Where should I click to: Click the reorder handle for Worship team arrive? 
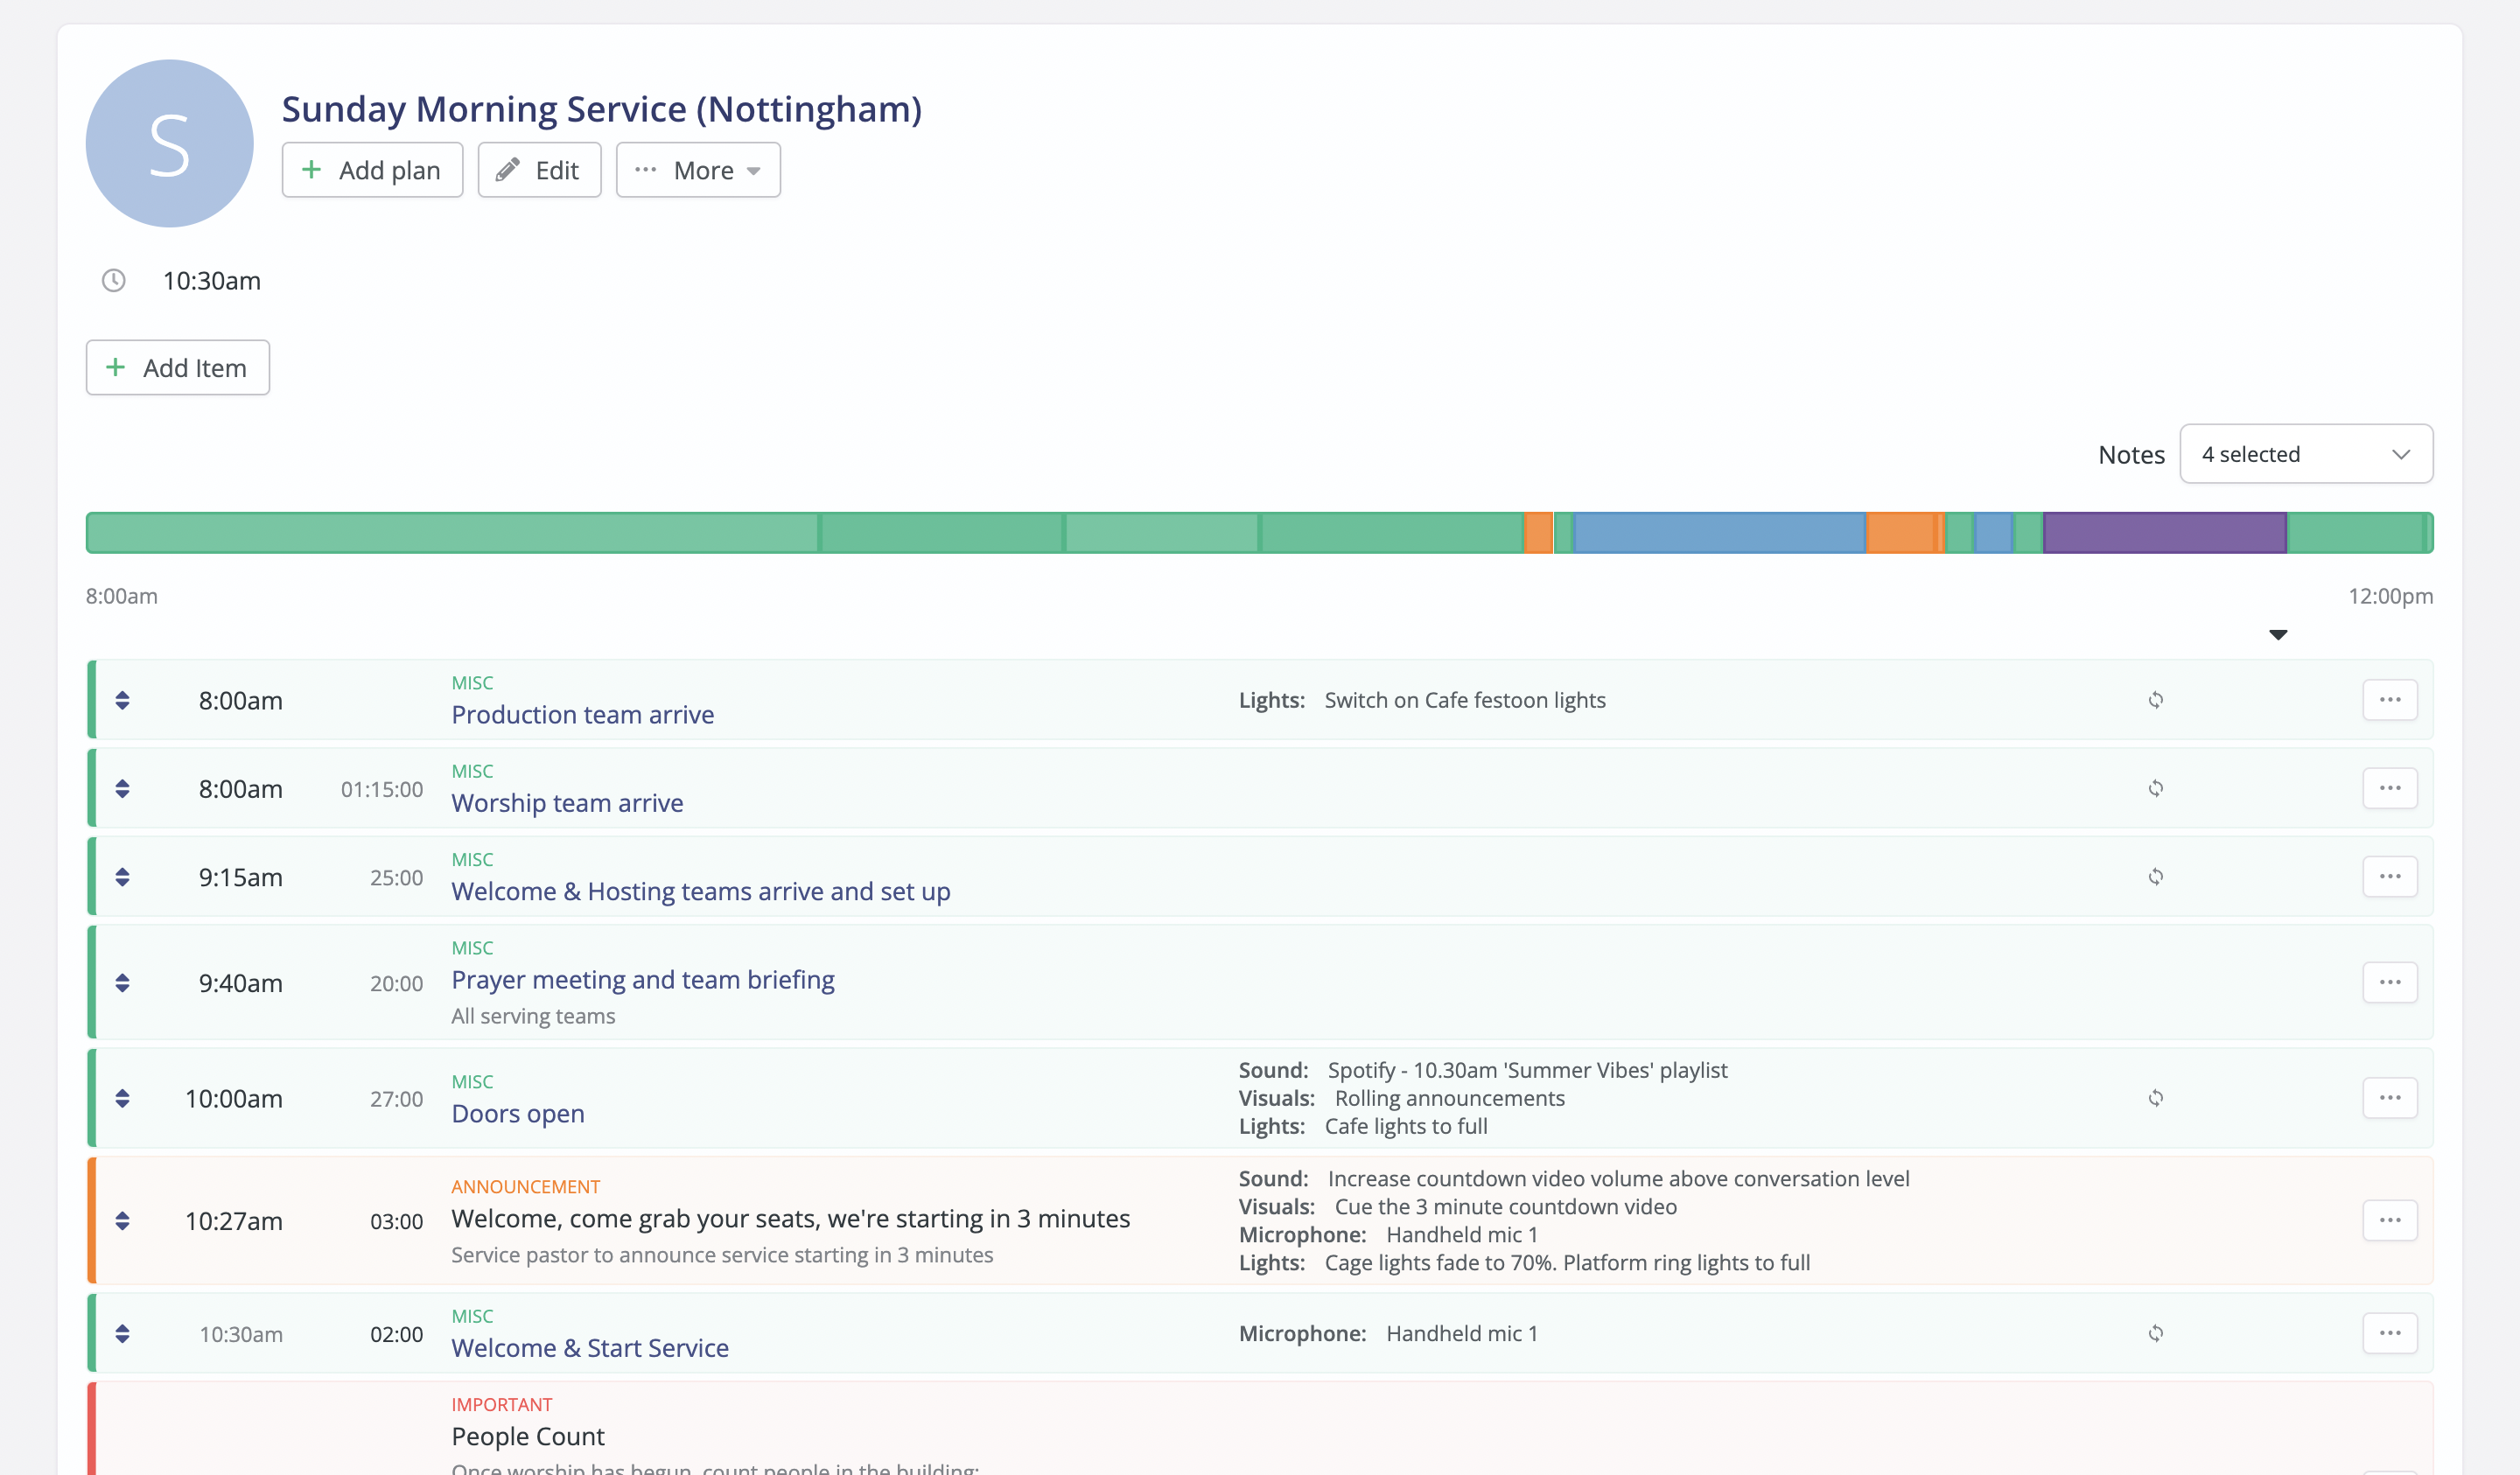[x=123, y=787]
